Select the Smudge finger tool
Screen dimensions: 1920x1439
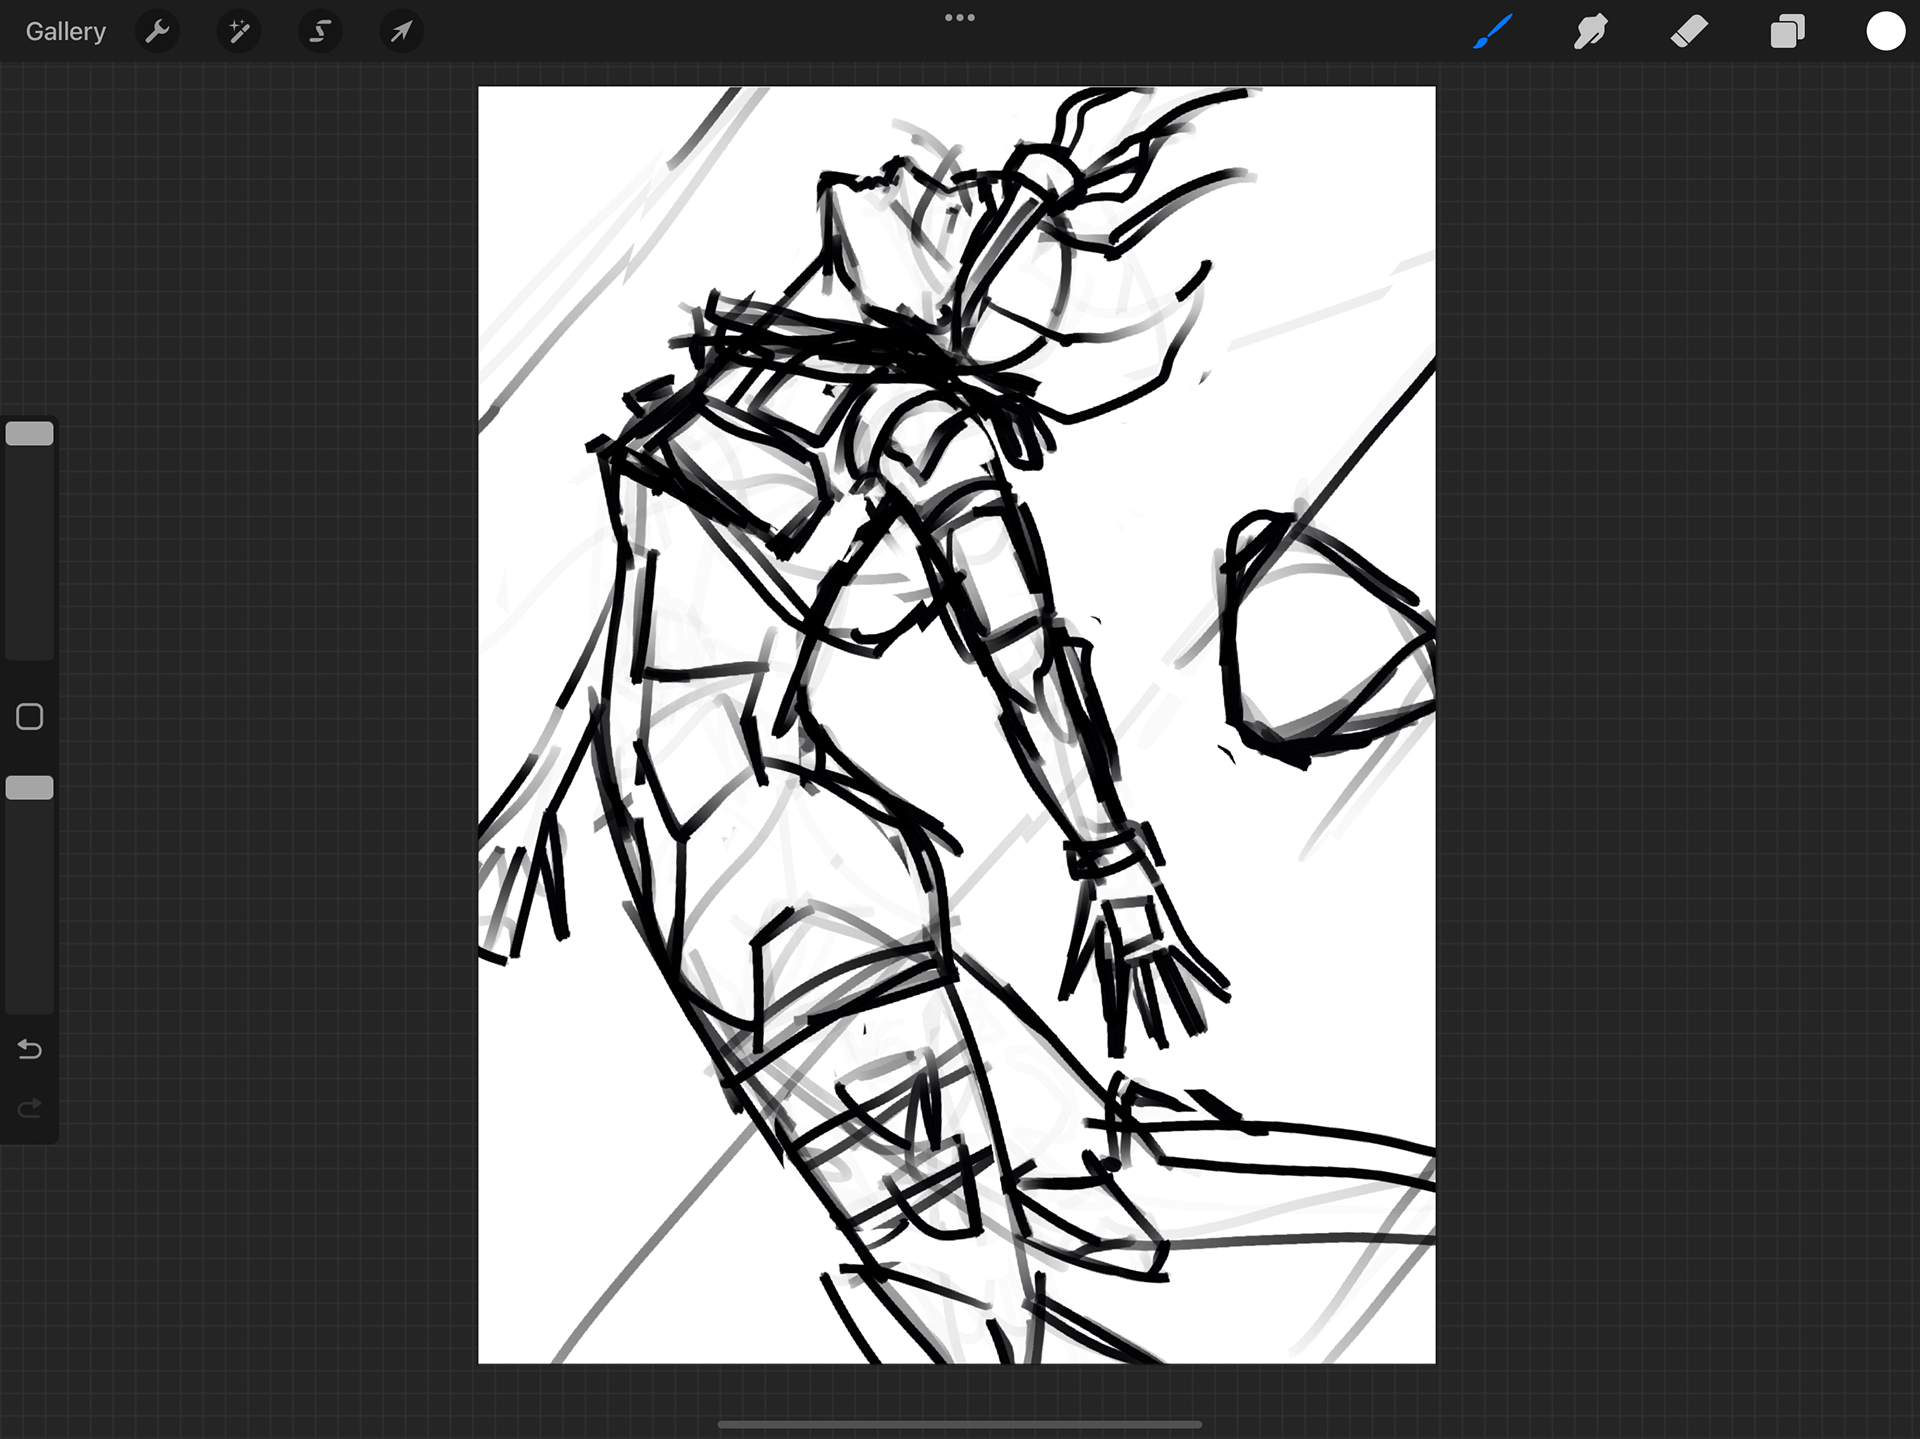click(x=1590, y=32)
